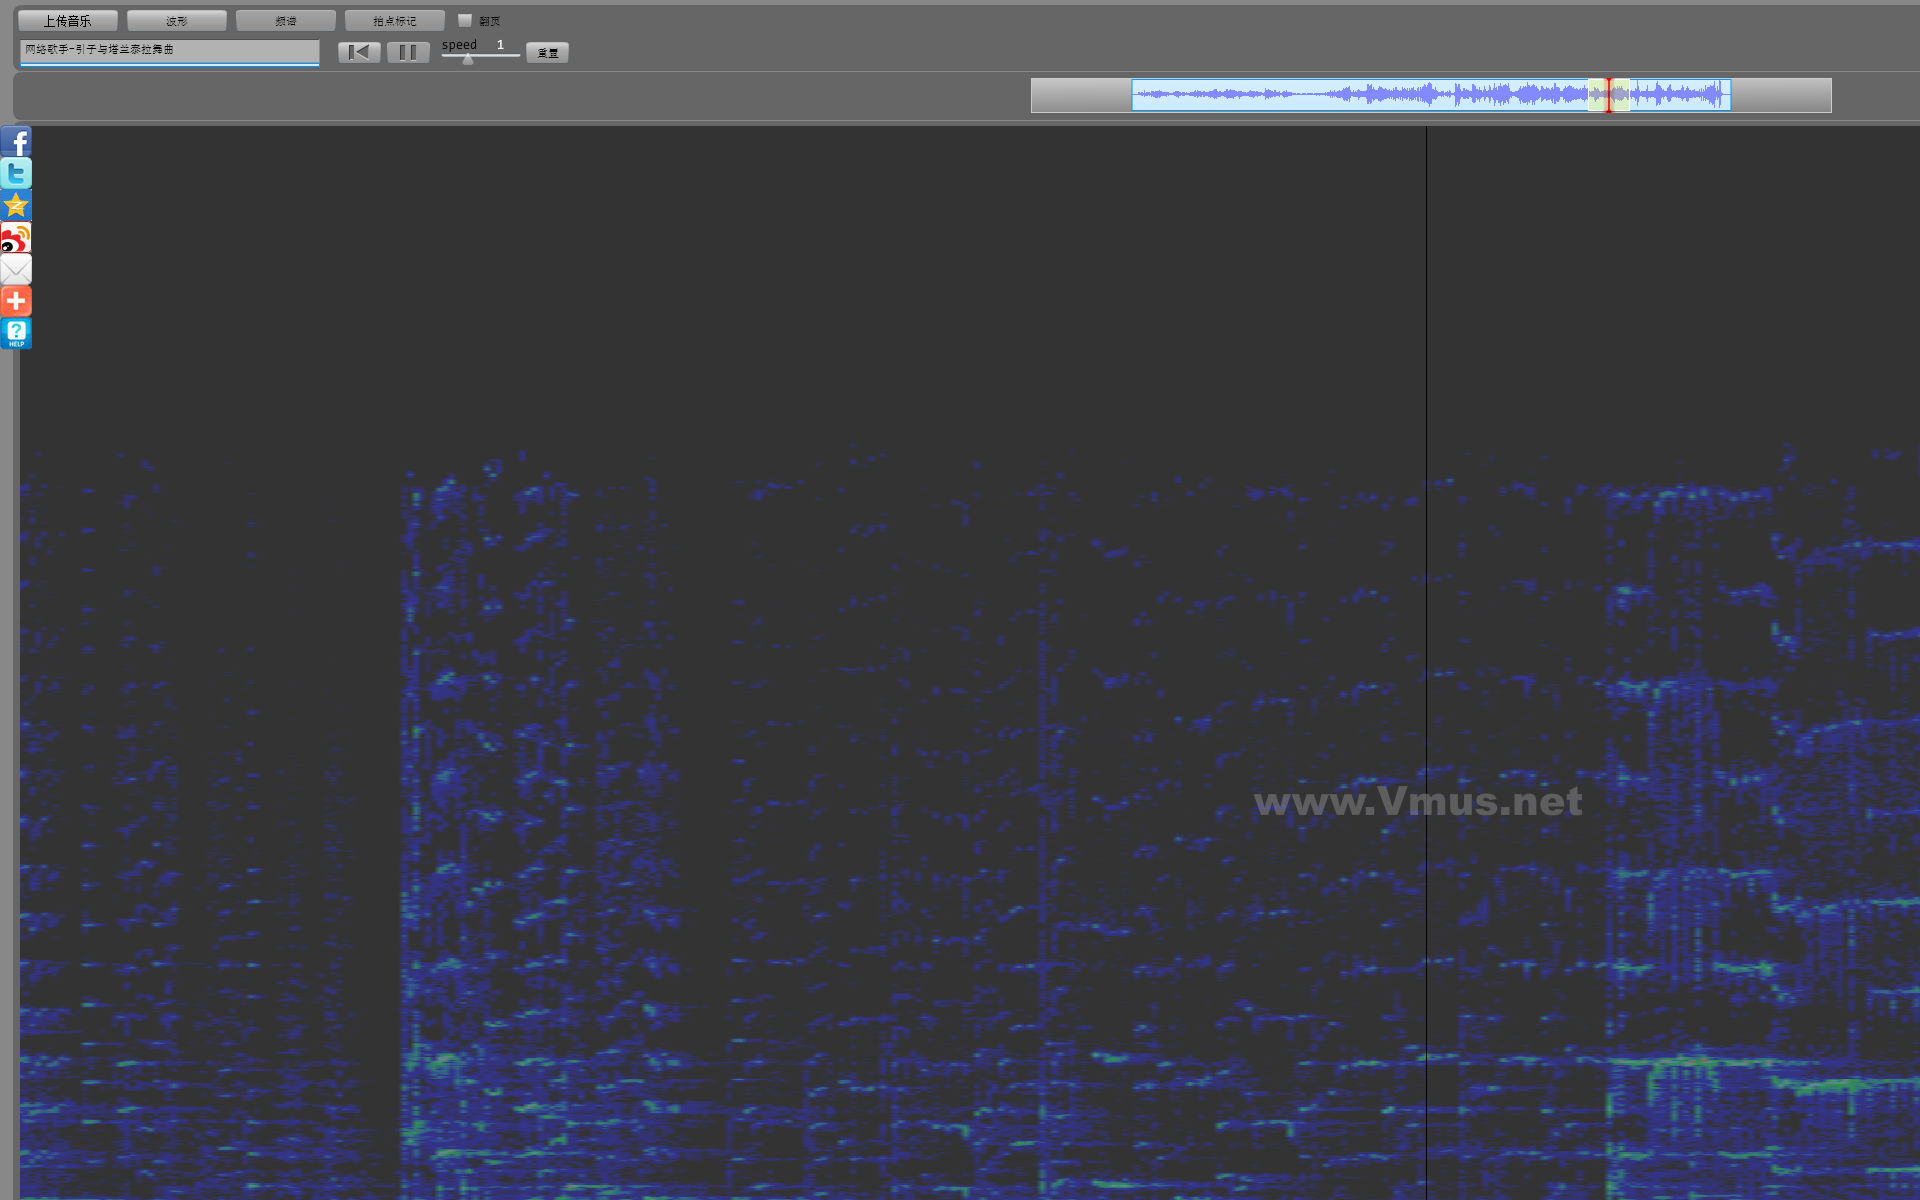Click the 上传音乐 upload music button
The image size is (1920, 1200).
pyautogui.click(x=67, y=20)
